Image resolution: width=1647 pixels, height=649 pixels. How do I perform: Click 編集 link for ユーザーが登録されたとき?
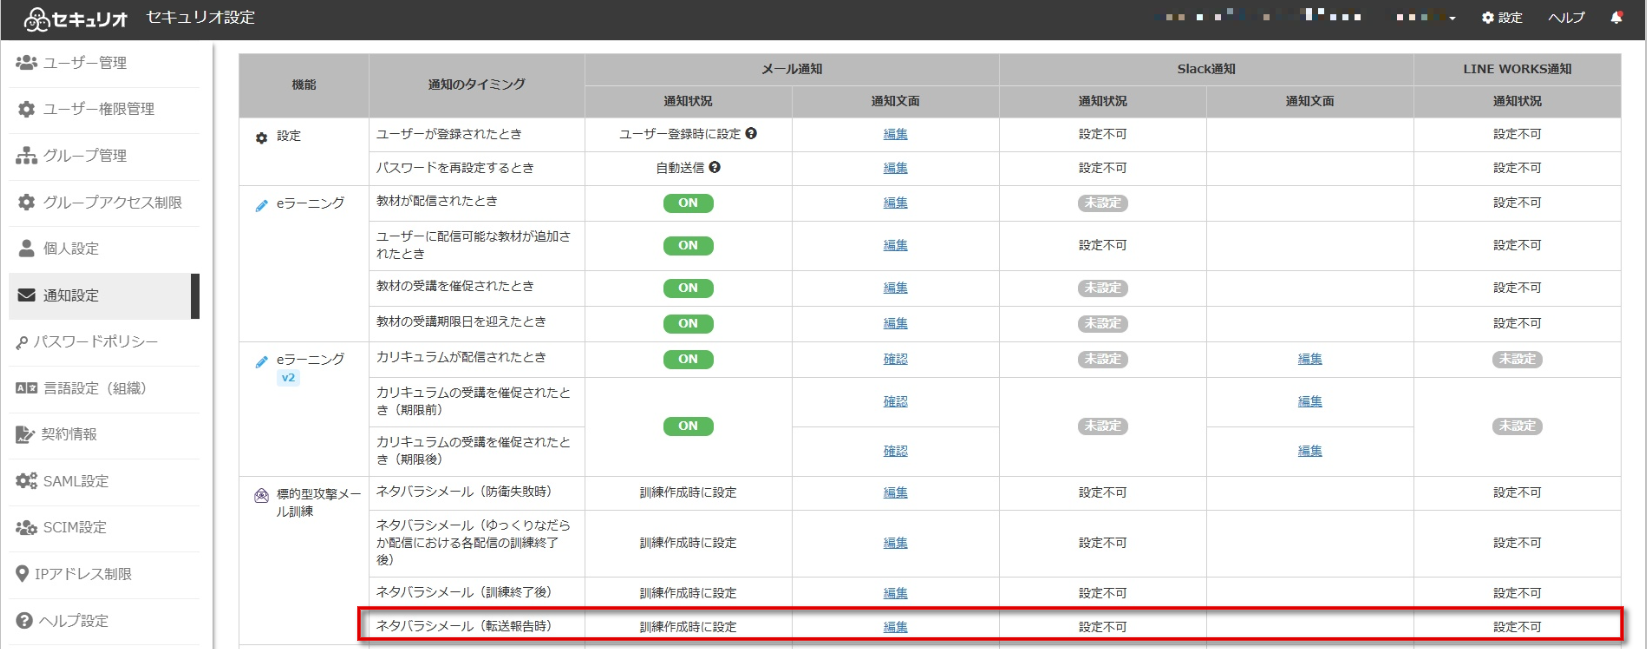coord(895,134)
